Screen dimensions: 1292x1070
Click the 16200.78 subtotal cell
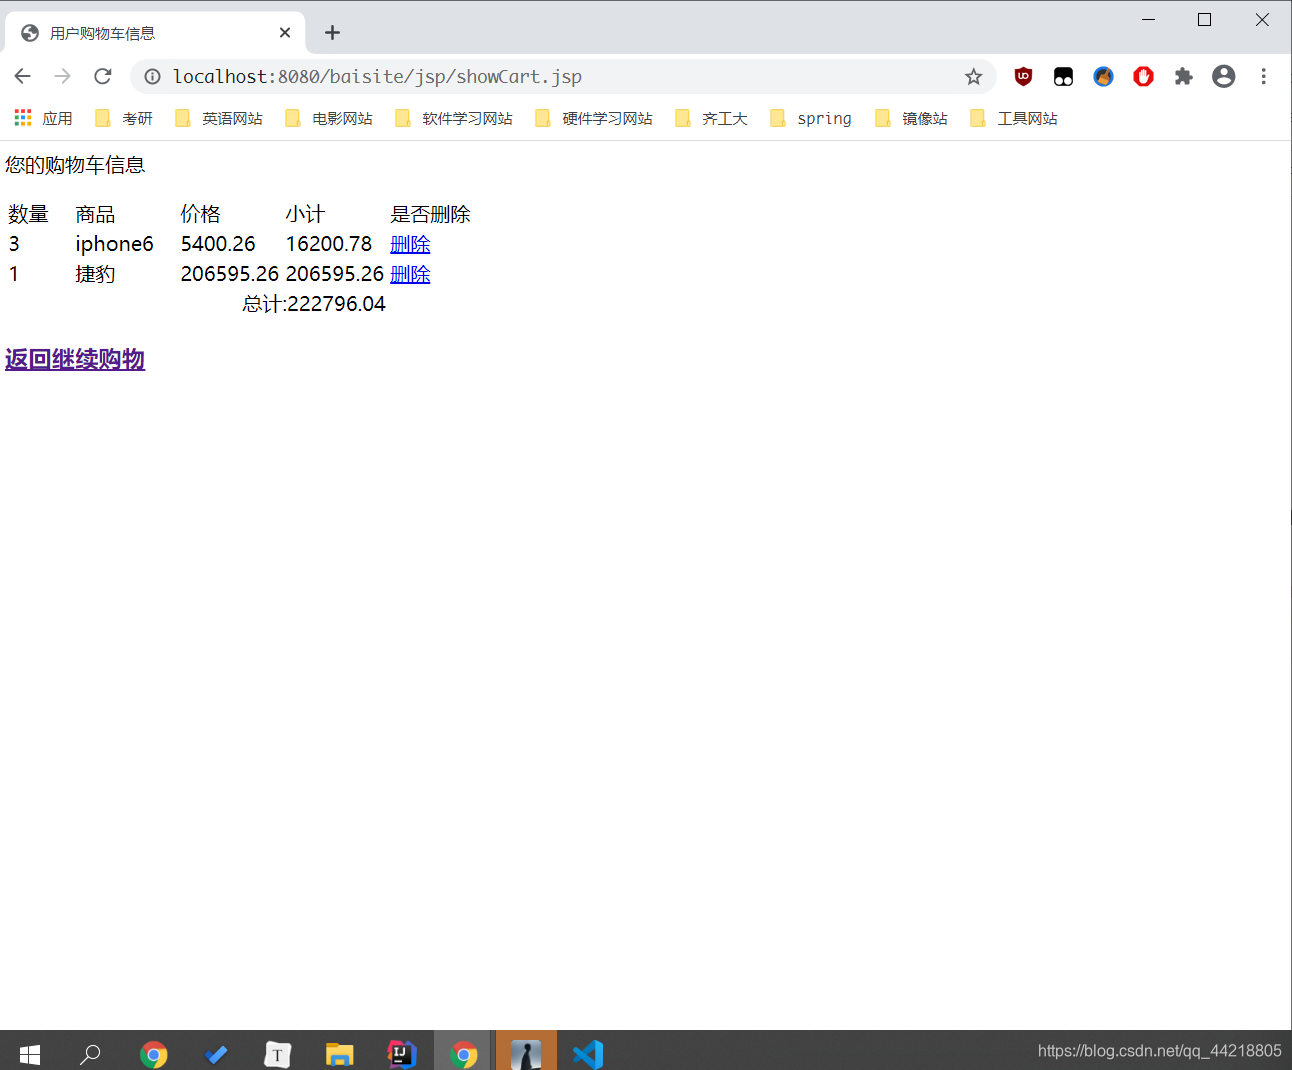click(x=329, y=244)
